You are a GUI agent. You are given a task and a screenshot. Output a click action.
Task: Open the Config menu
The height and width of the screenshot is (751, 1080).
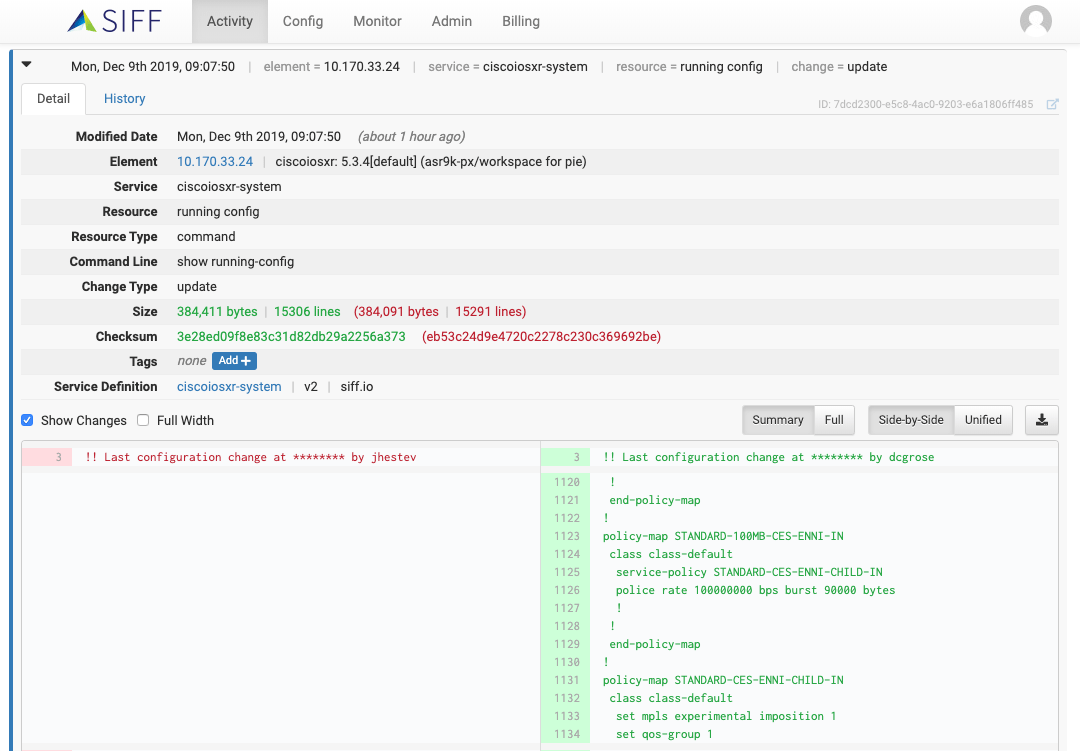302,21
